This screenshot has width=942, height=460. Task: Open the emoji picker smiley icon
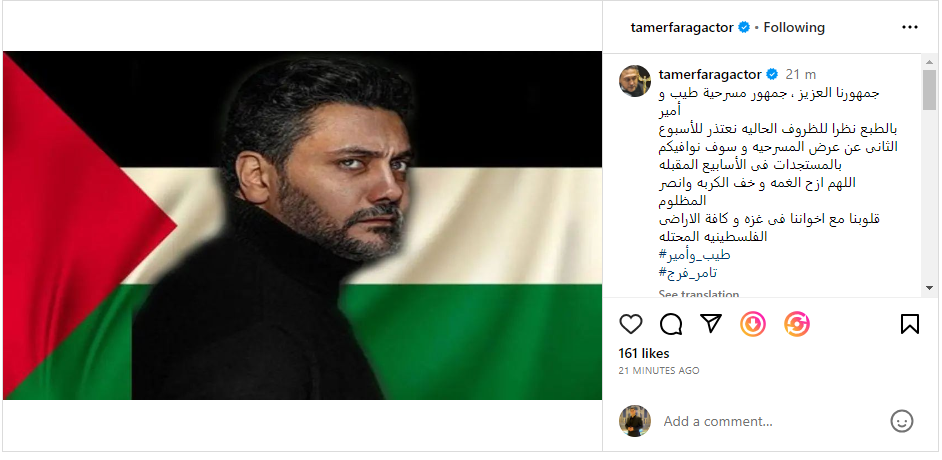pyautogui.click(x=901, y=421)
